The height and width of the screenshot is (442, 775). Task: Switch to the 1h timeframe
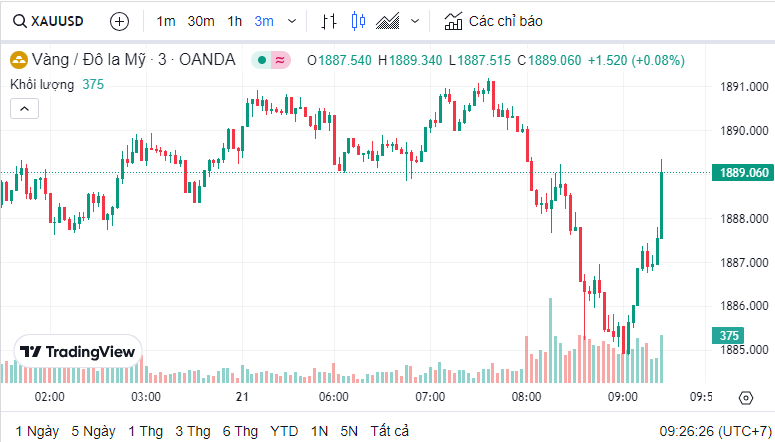tap(234, 21)
